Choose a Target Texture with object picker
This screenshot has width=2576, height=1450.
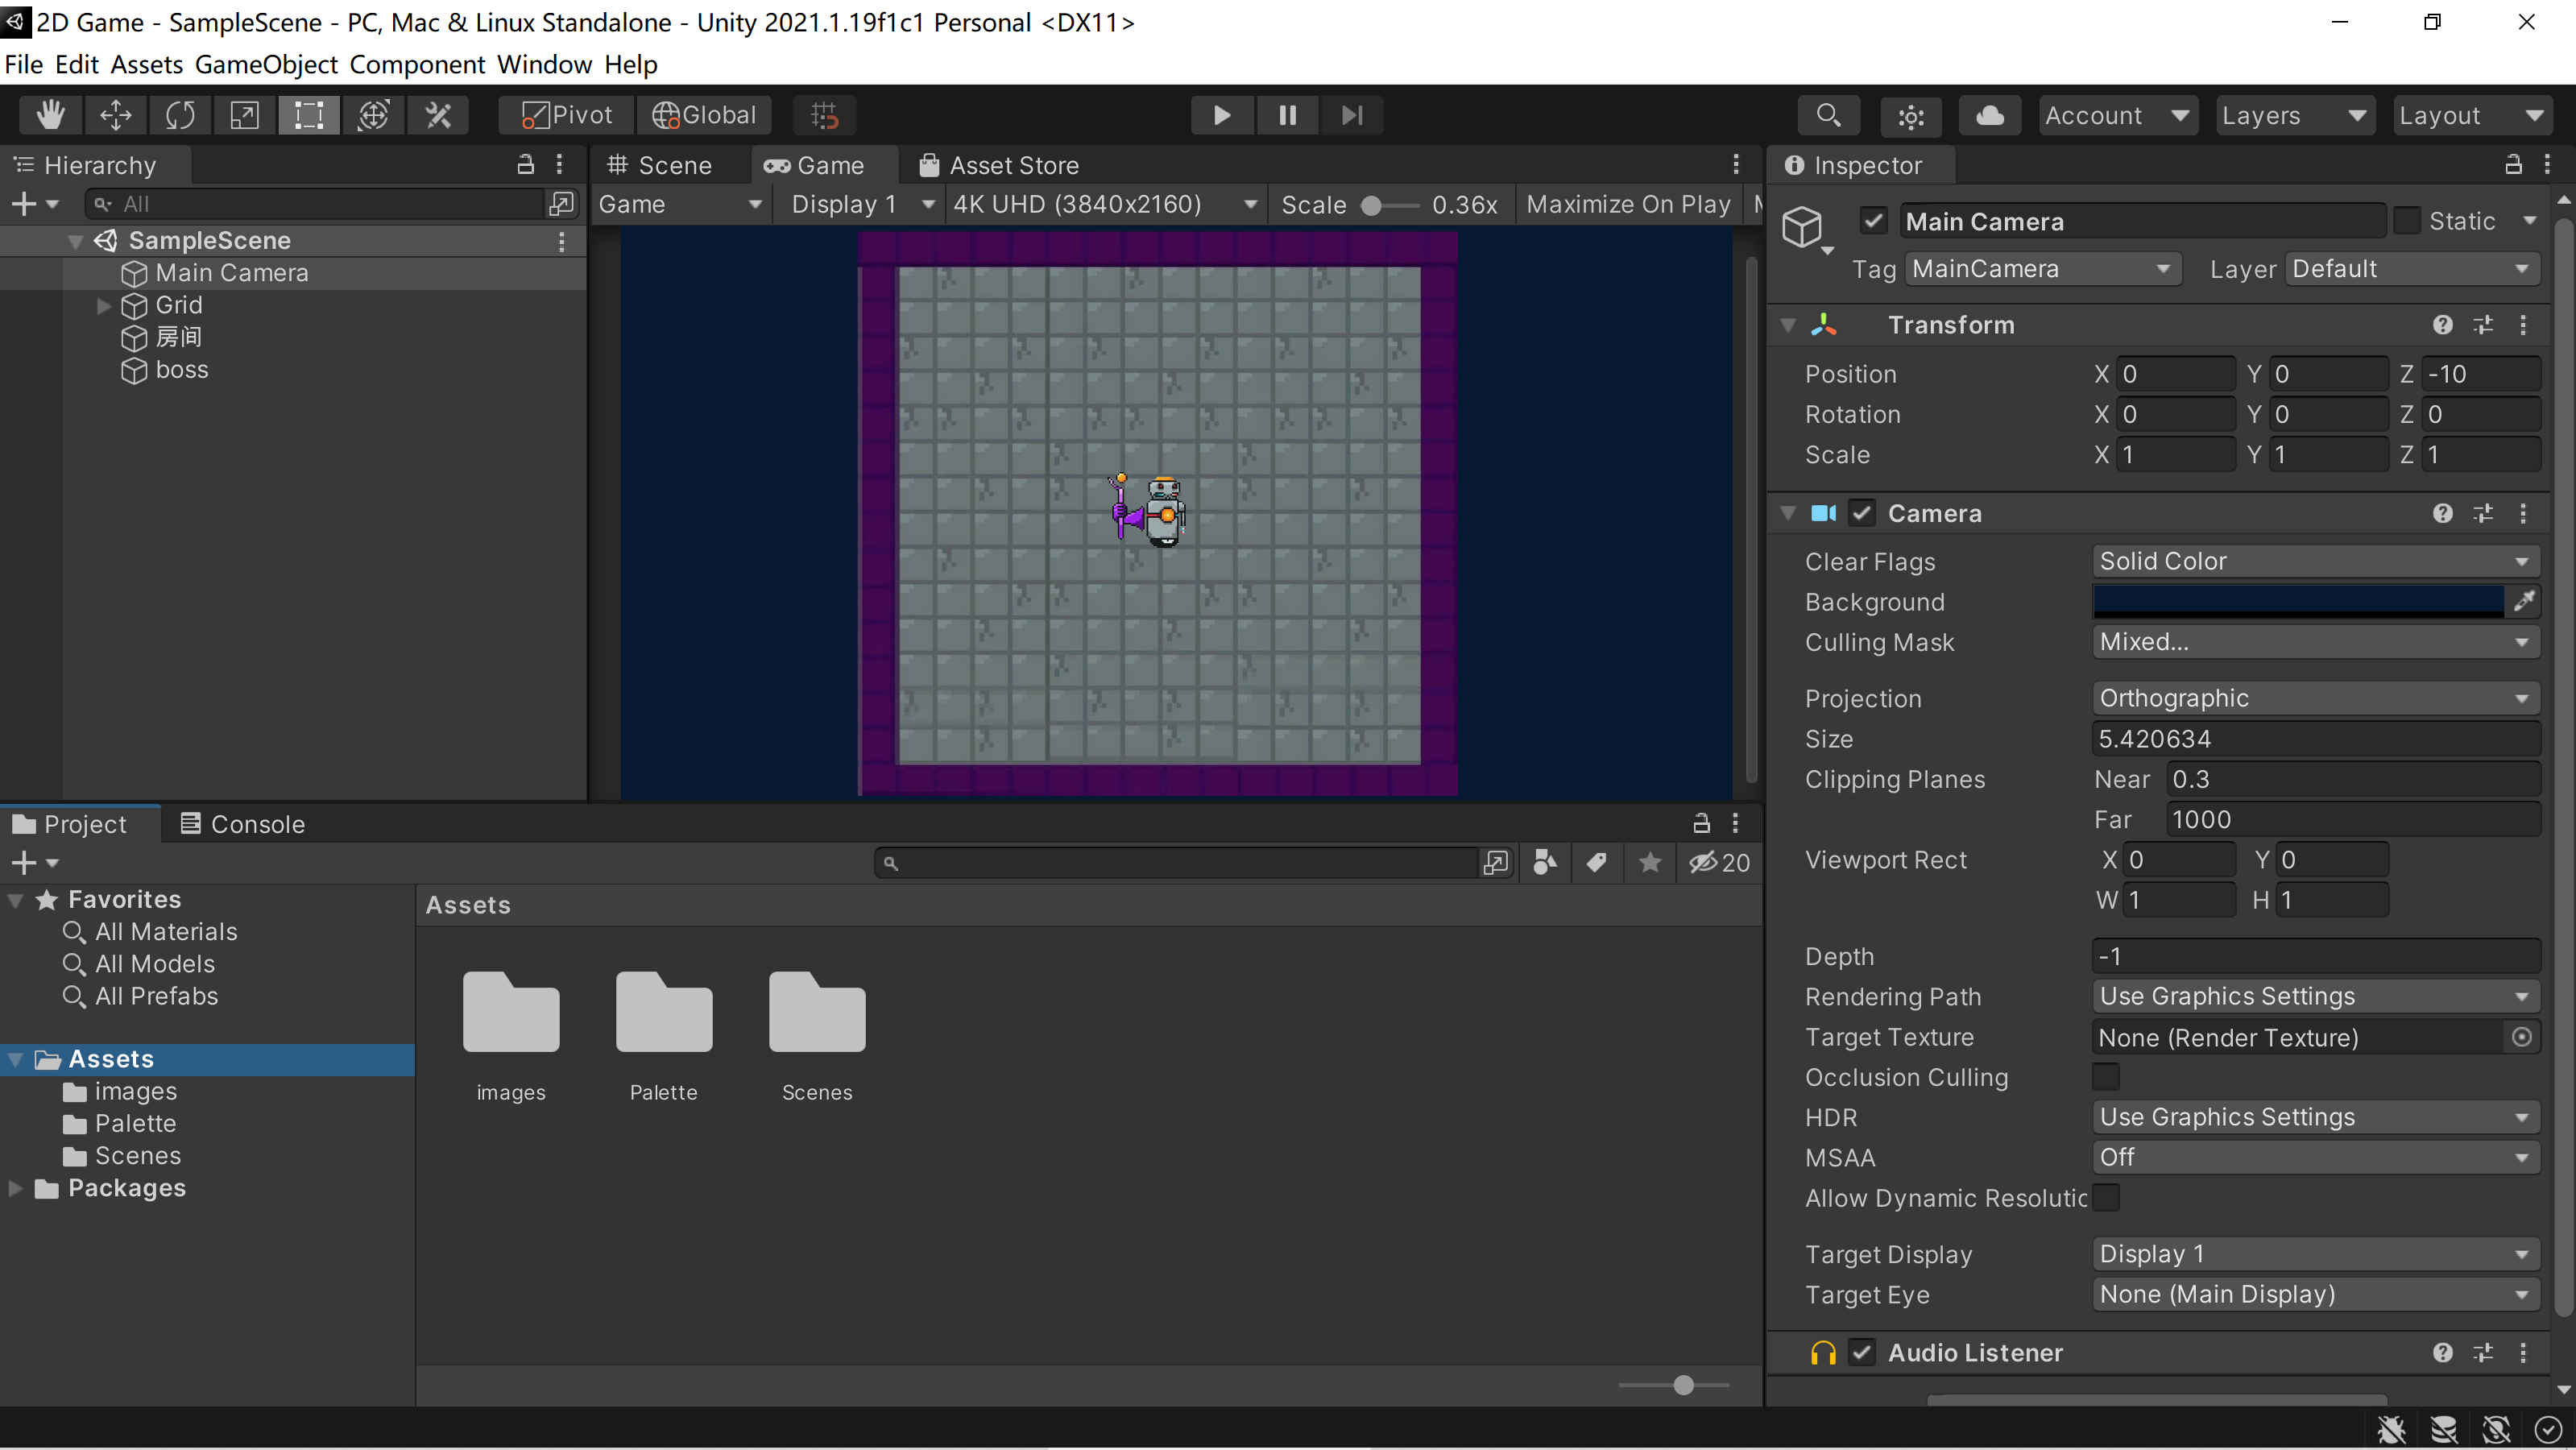click(x=2522, y=1037)
